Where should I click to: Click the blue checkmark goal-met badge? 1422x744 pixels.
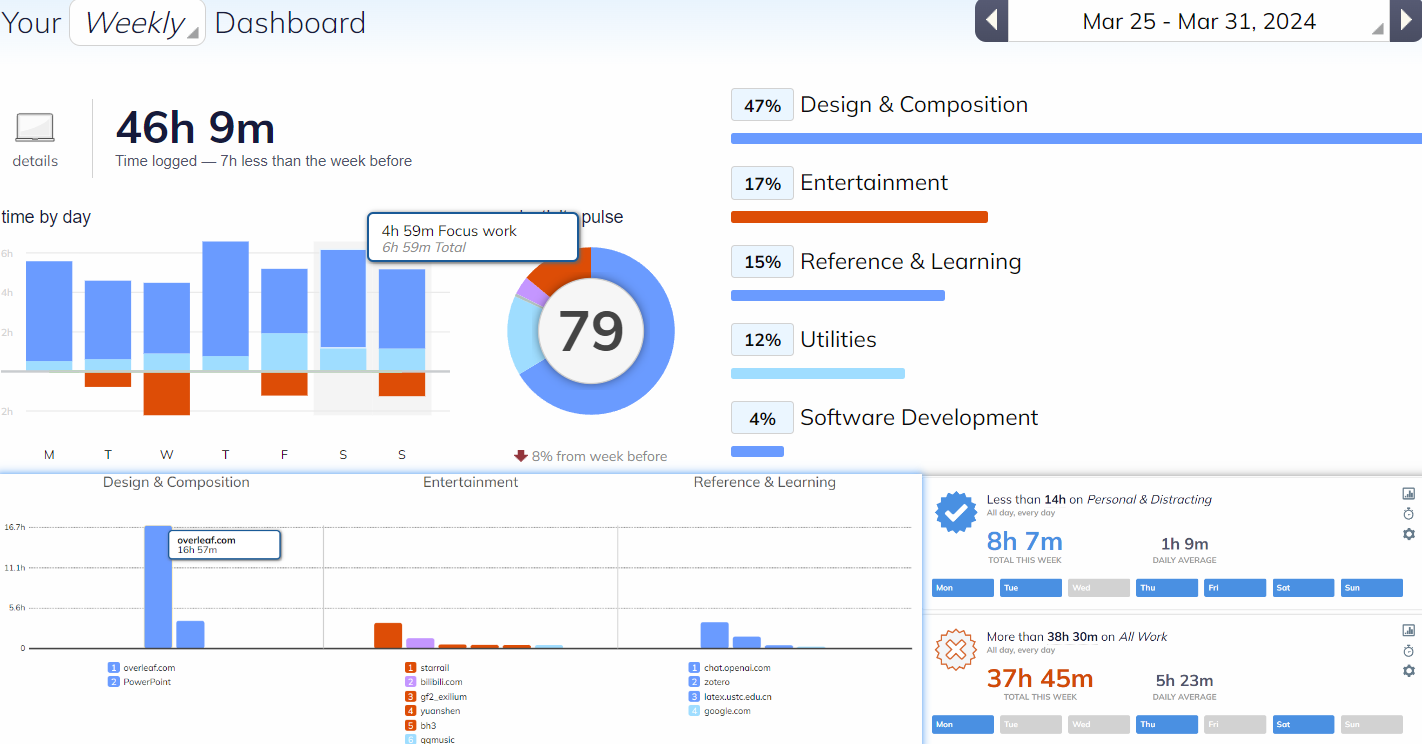click(955, 513)
